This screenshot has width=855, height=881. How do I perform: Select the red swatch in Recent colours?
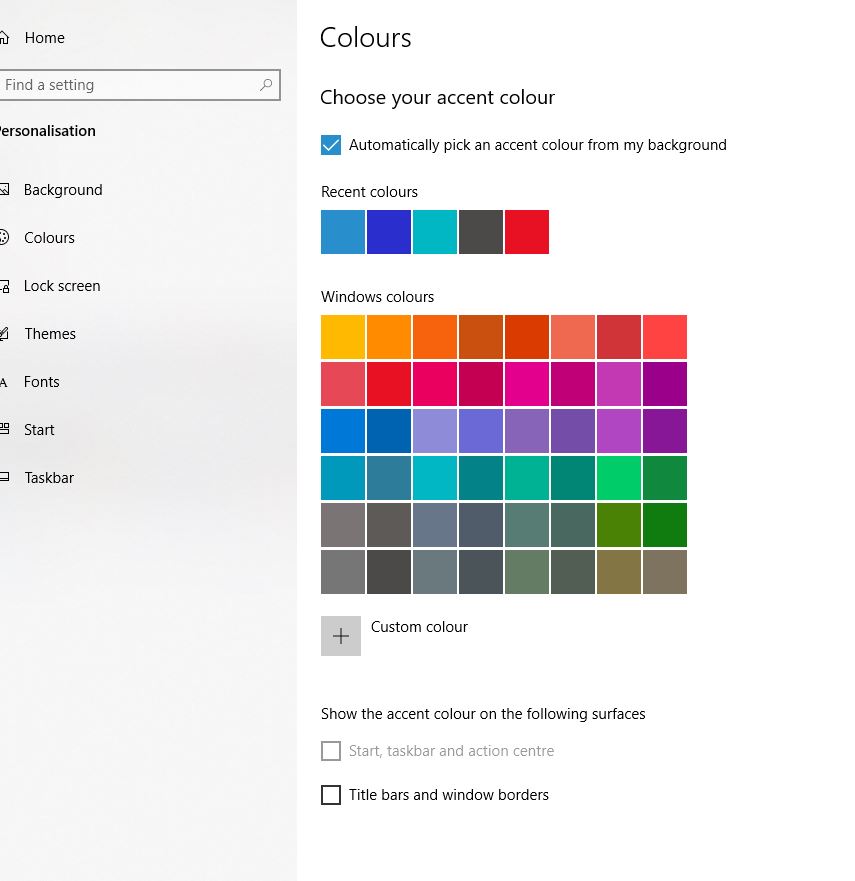click(527, 232)
